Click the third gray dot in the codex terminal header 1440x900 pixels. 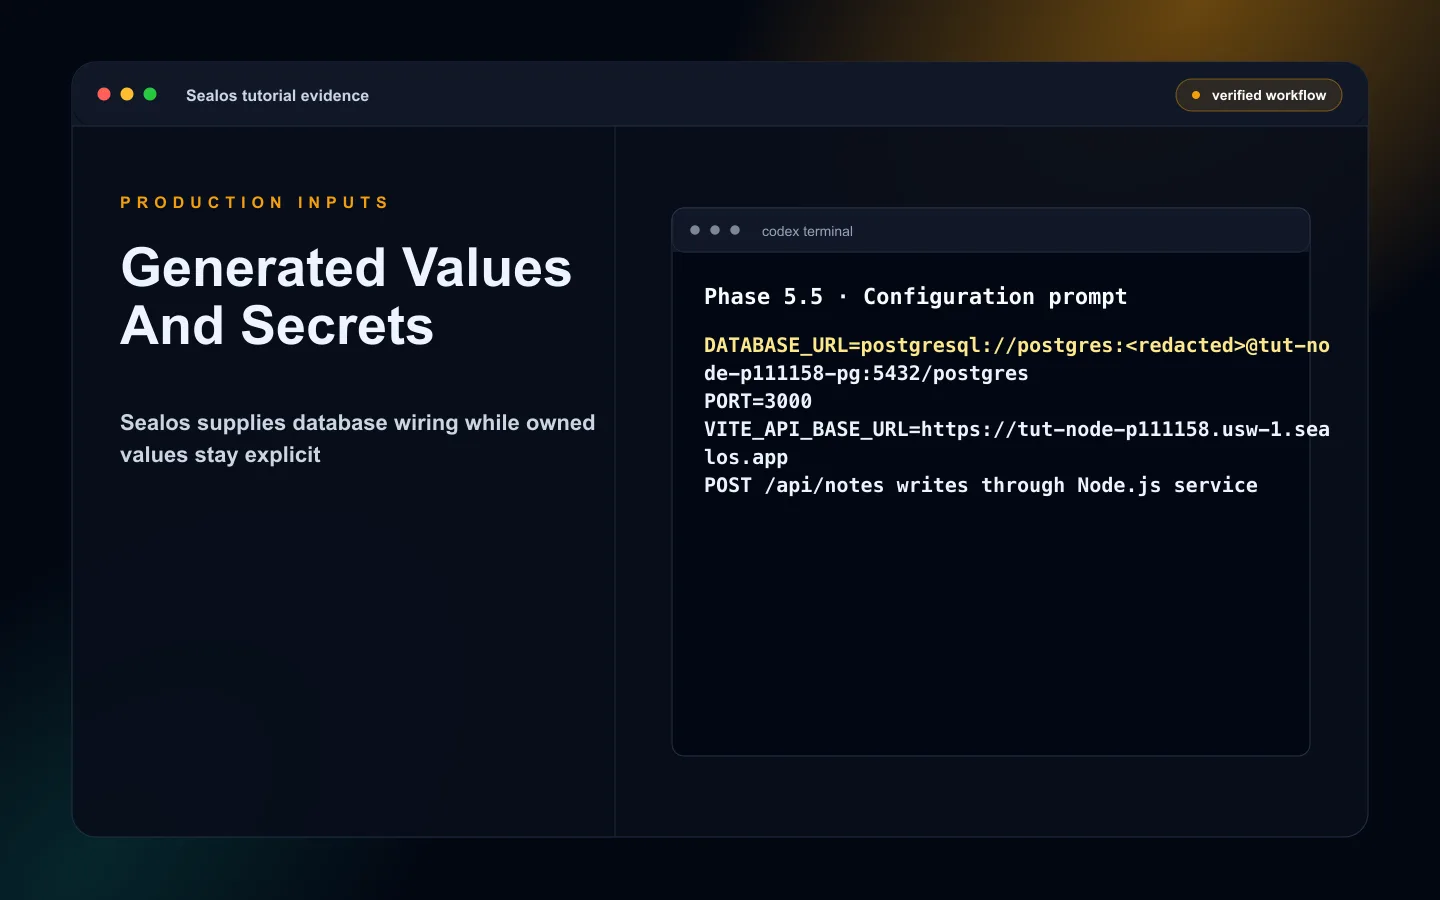[x=735, y=230]
